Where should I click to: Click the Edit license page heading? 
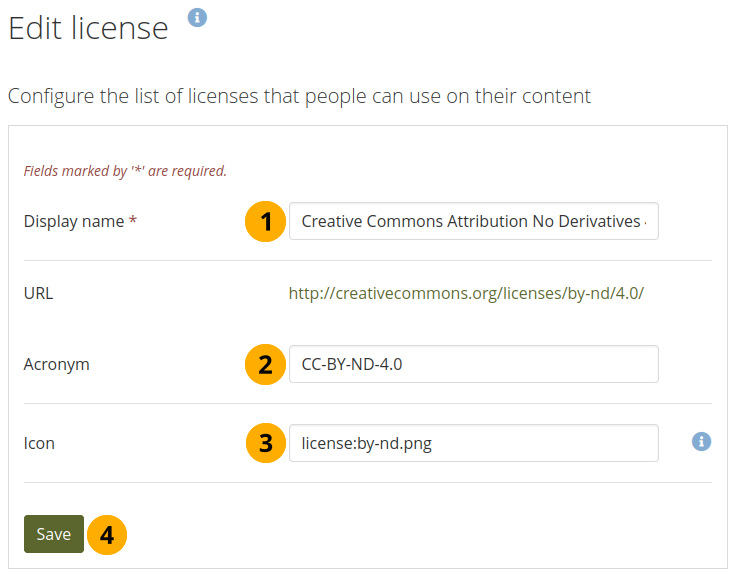88,28
